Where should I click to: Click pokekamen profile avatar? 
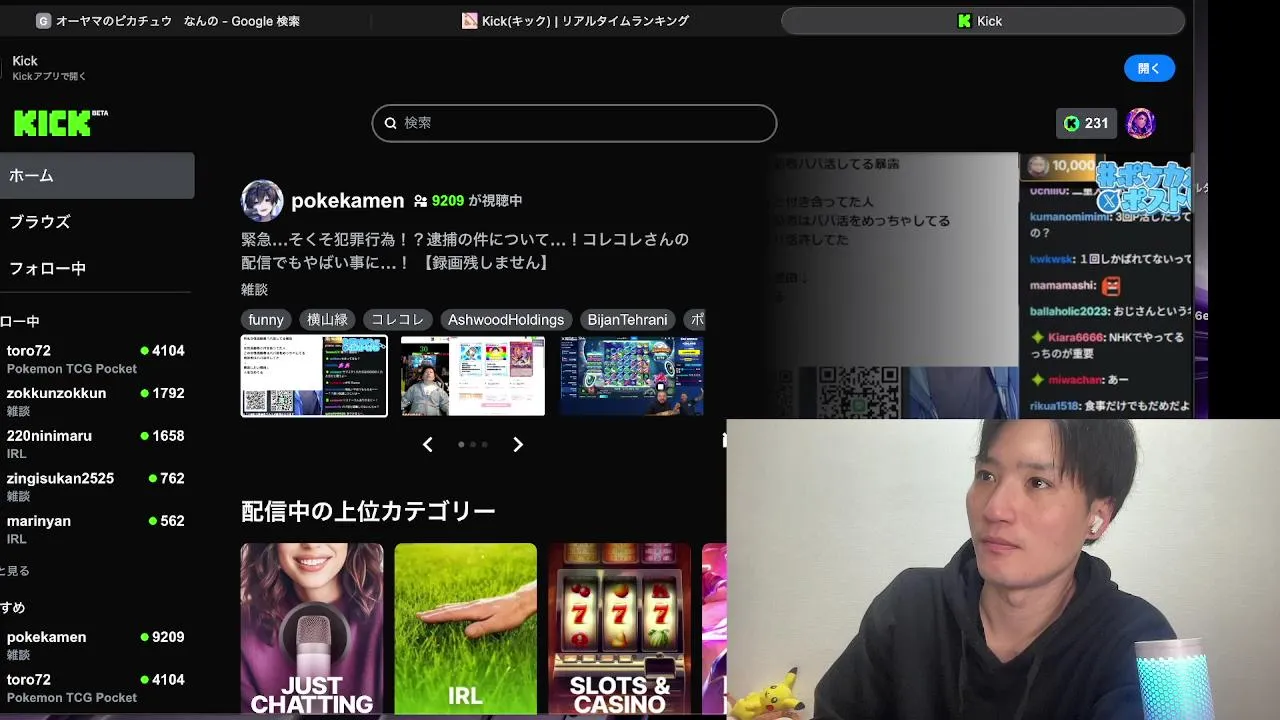262,201
